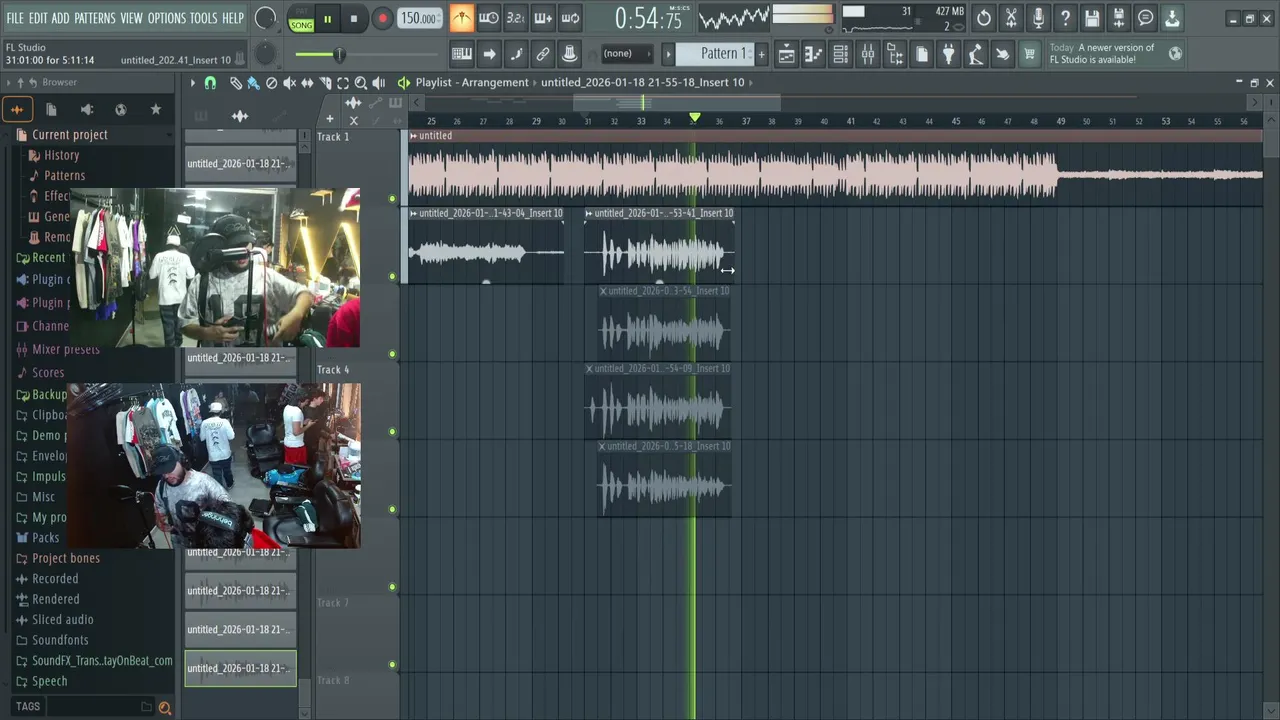
Task: Open the Mixer icon
Action: click(868, 54)
